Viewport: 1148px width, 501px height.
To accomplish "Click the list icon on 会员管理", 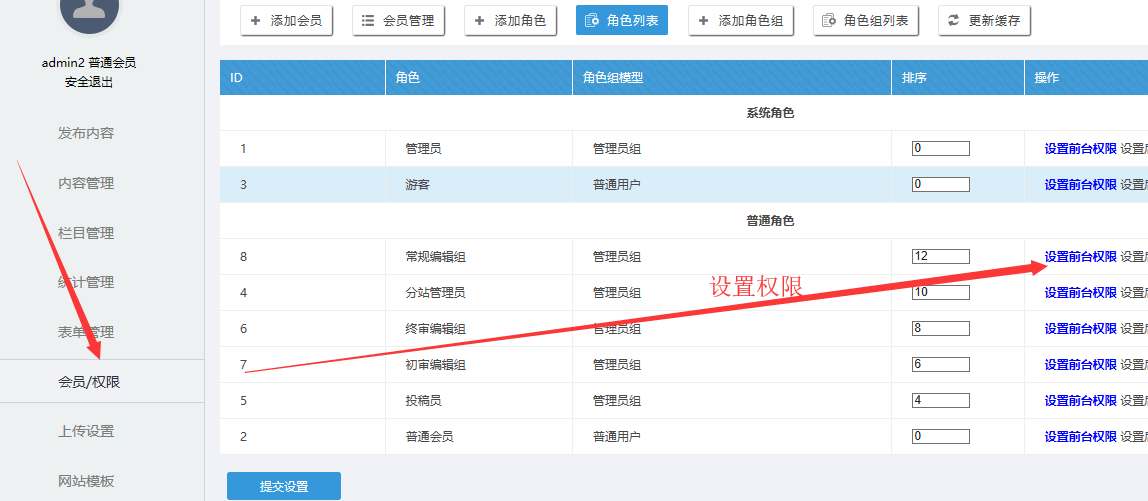I will [368, 21].
